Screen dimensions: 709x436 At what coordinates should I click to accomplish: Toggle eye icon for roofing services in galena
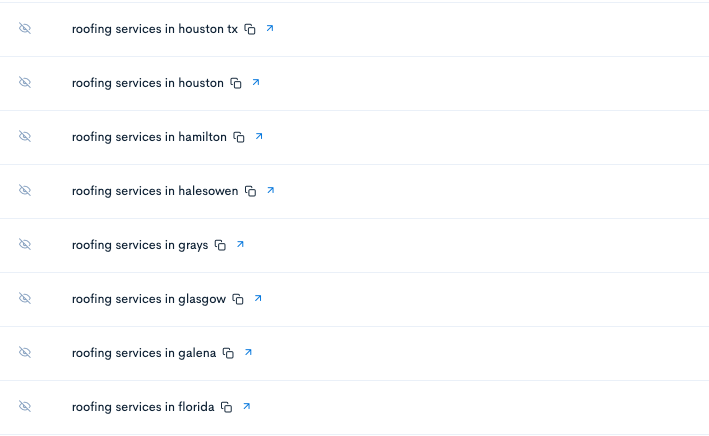tap(25, 352)
